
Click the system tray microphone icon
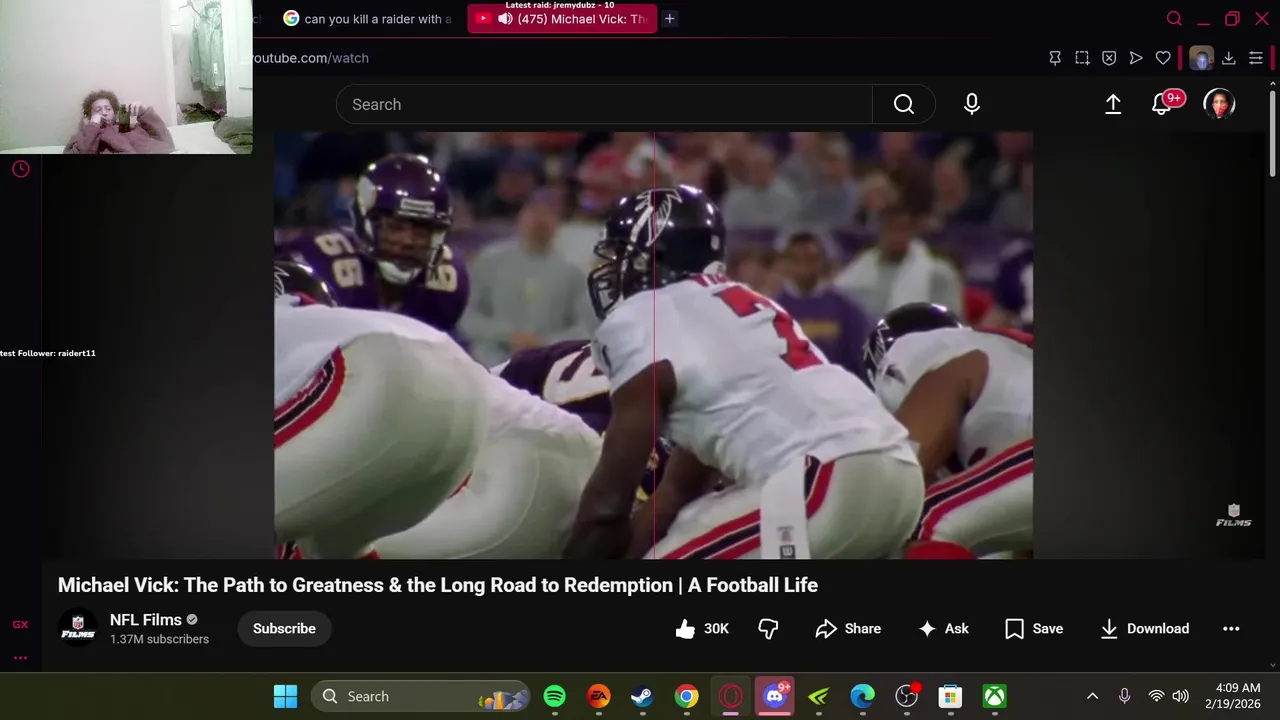1124,696
